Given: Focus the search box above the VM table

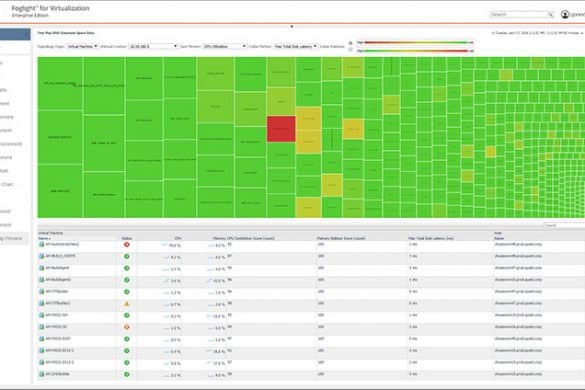Looking at the screenshot, I should [x=564, y=226].
